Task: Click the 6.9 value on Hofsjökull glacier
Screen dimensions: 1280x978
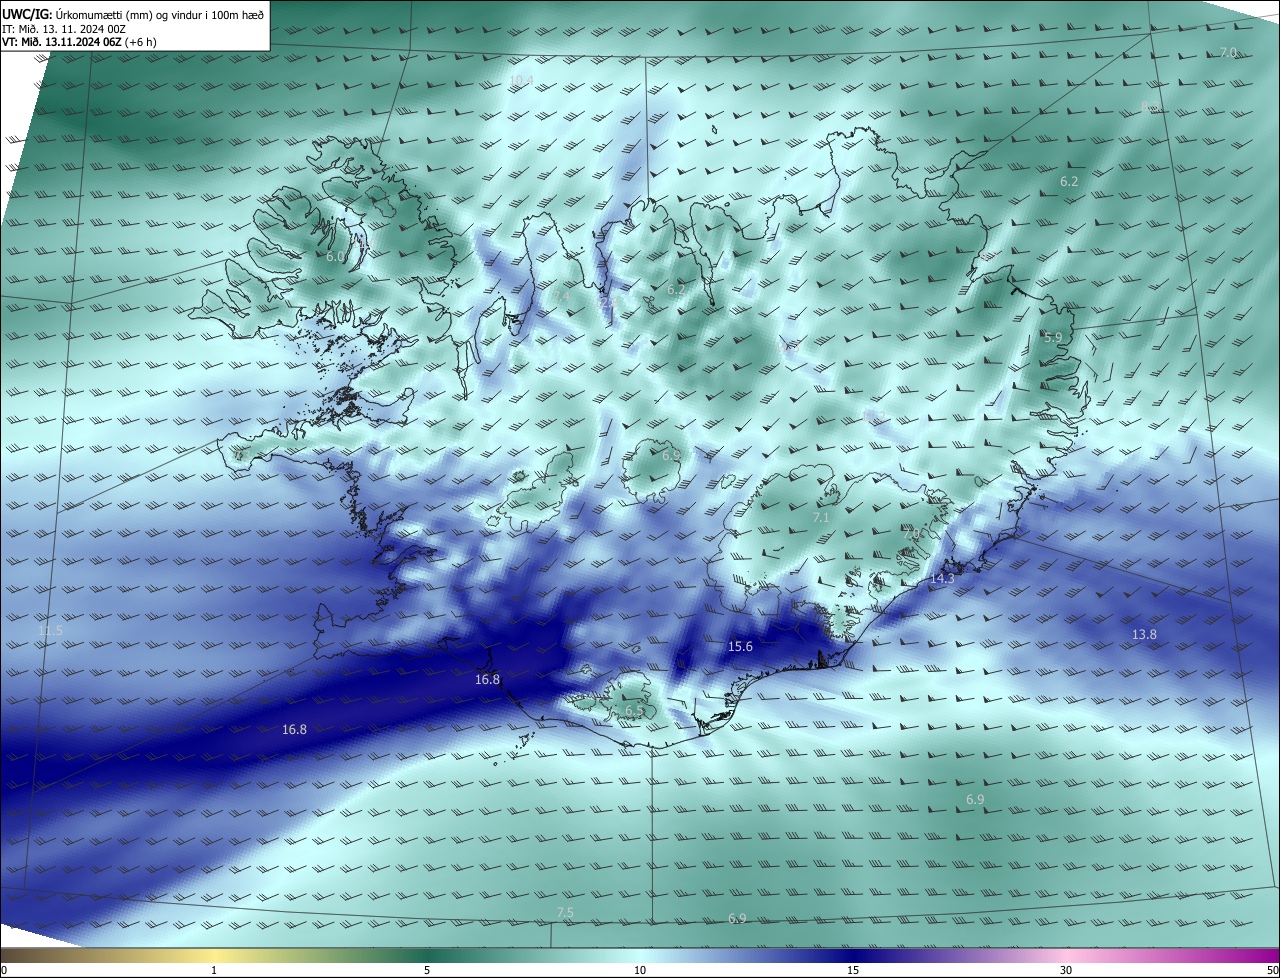Action: click(x=671, y=456)
